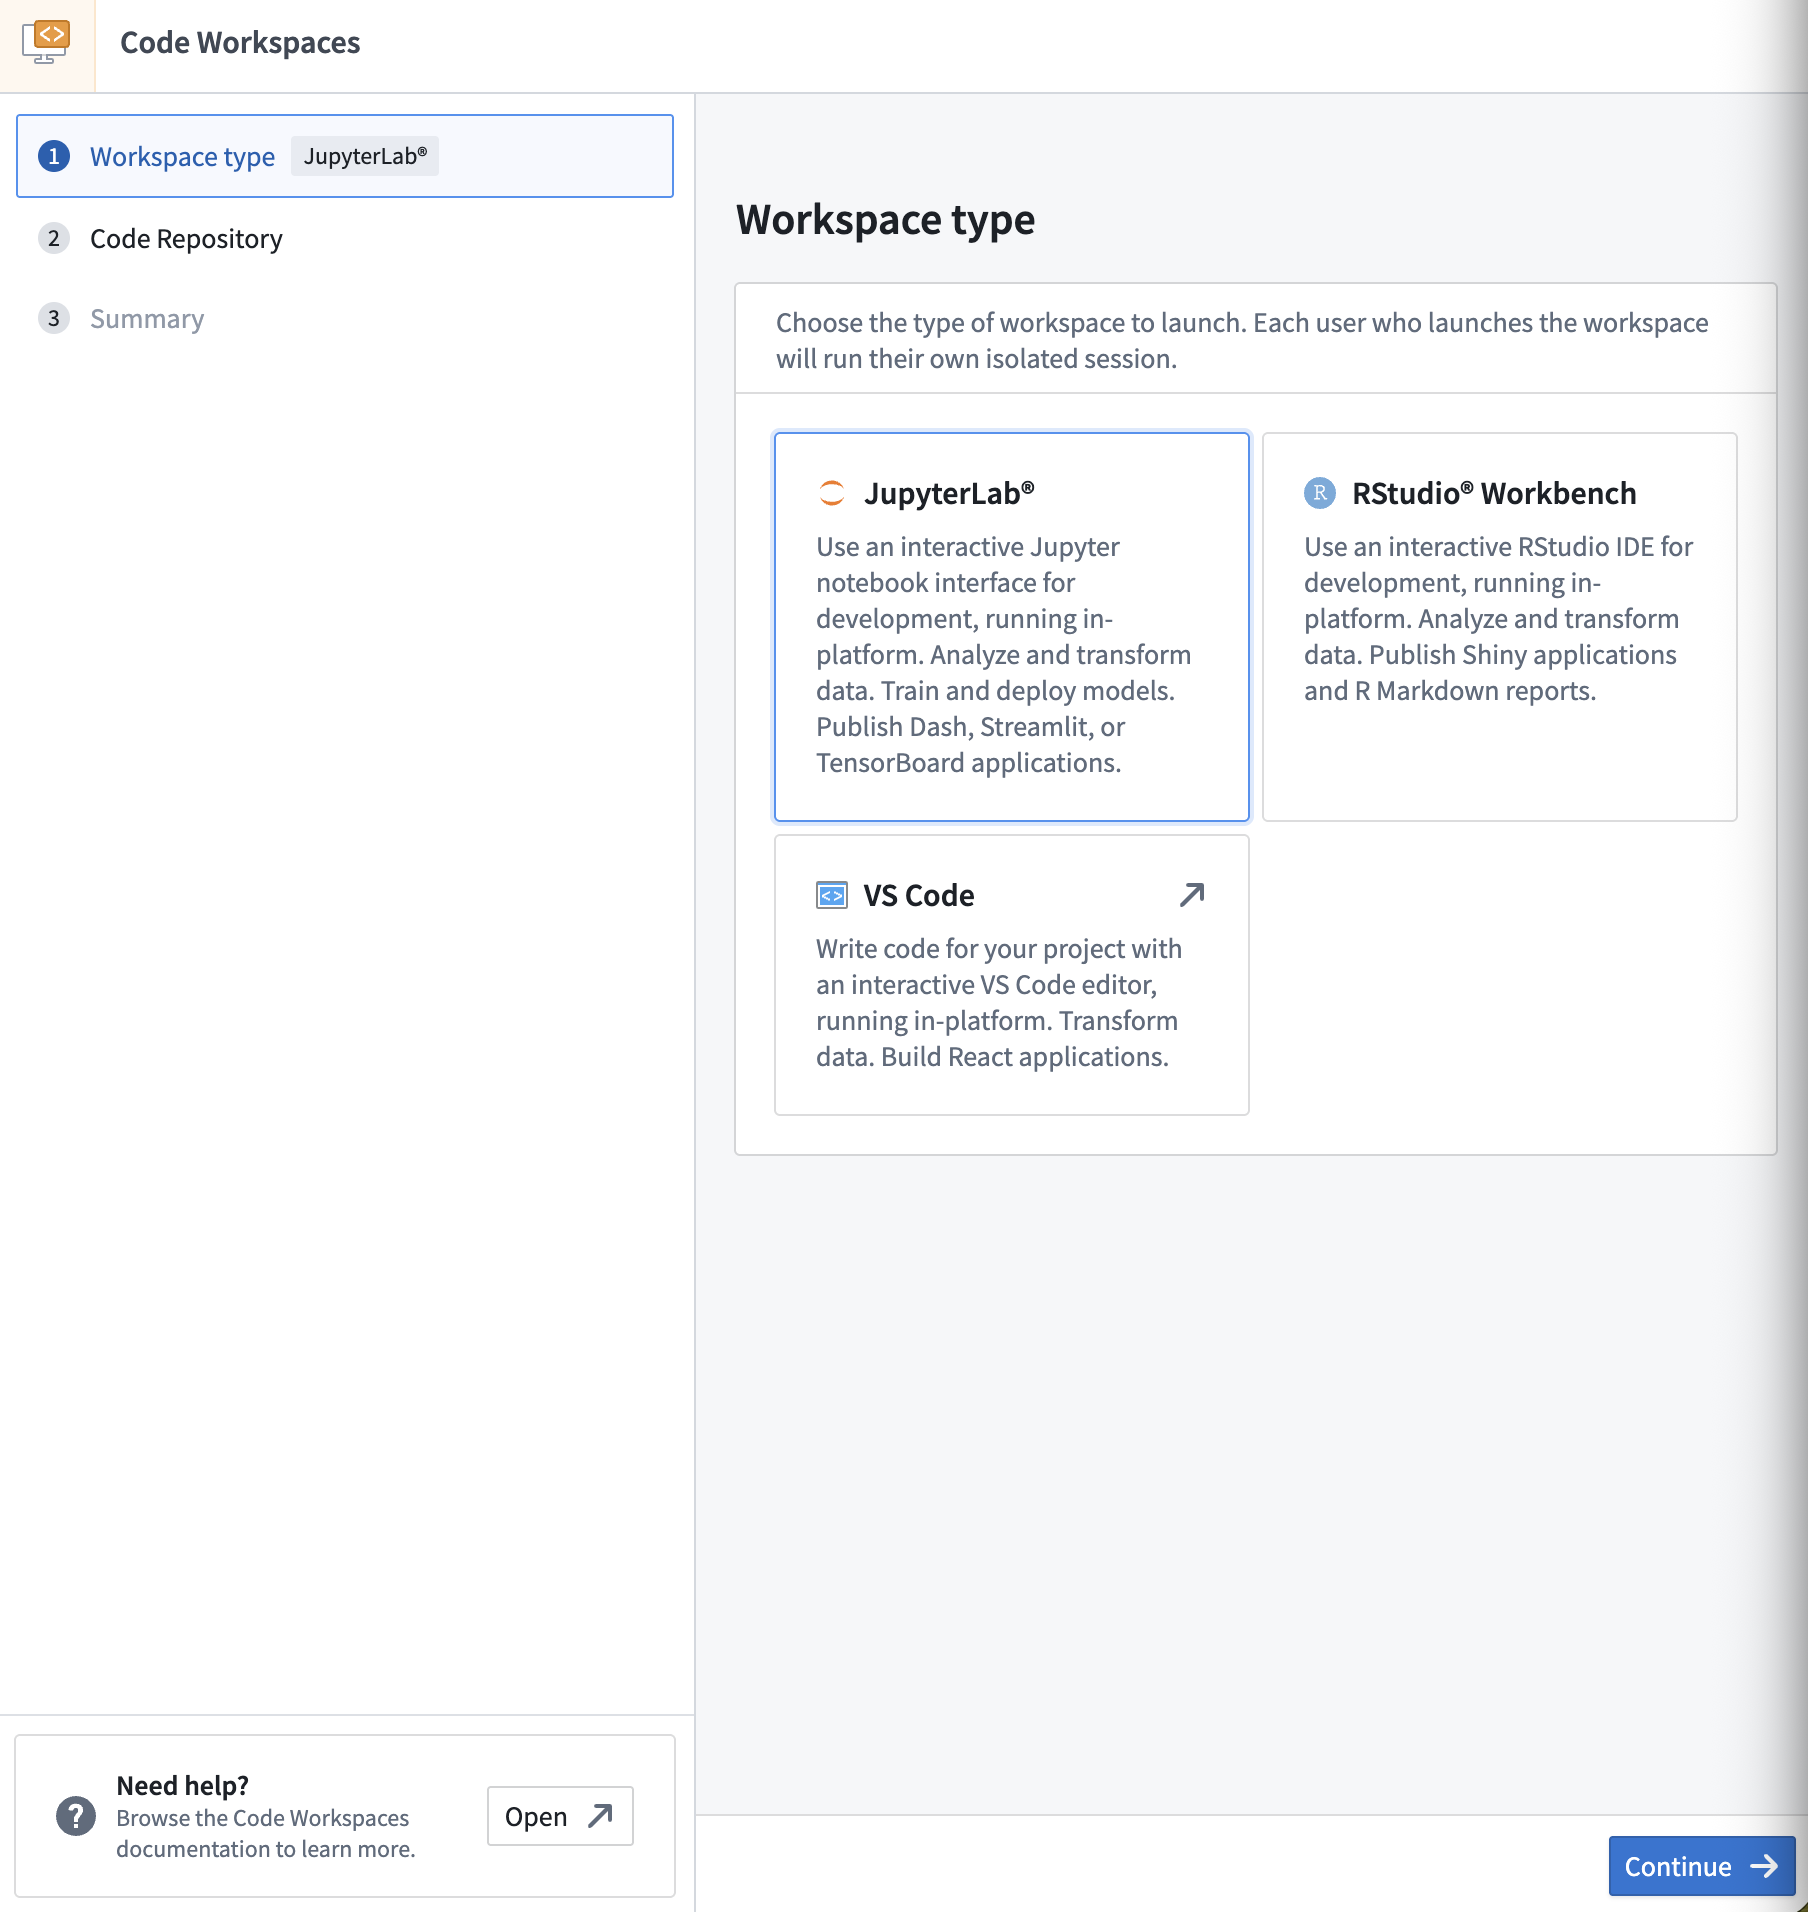1808x1912 pixels.
Task: Click the VS Code external link arrow
Action: [1191, 894]
